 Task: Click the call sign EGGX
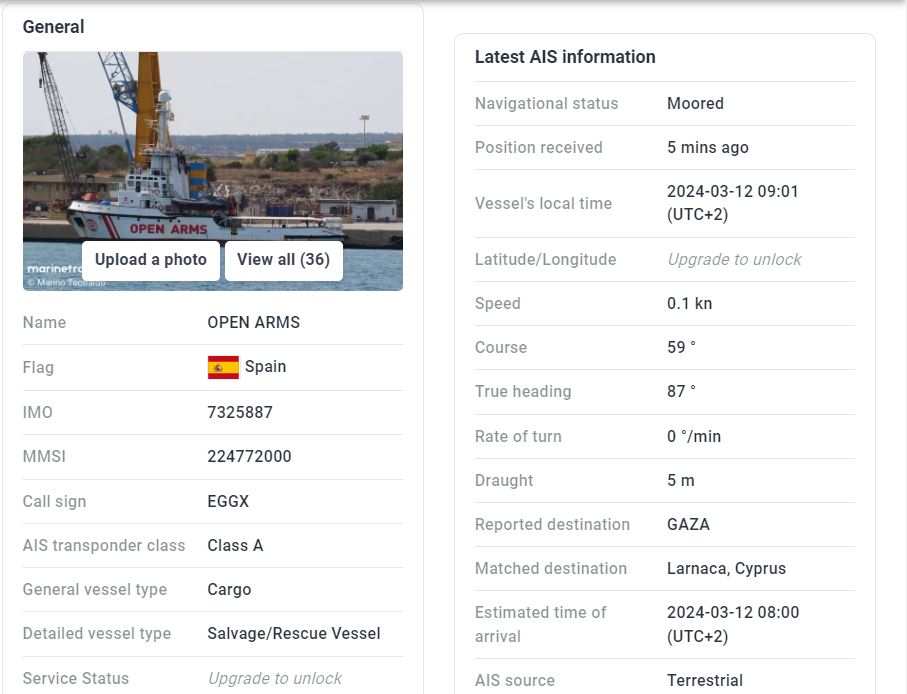228,501
